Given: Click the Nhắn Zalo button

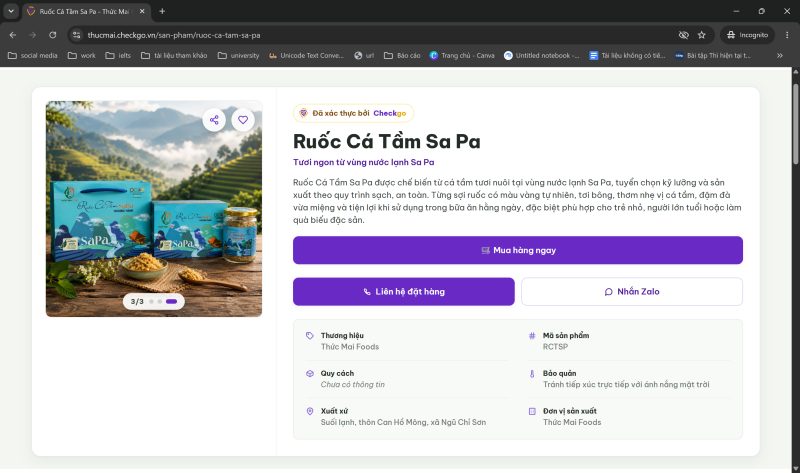Looking at the screenshot, I should tap(632, 291).
